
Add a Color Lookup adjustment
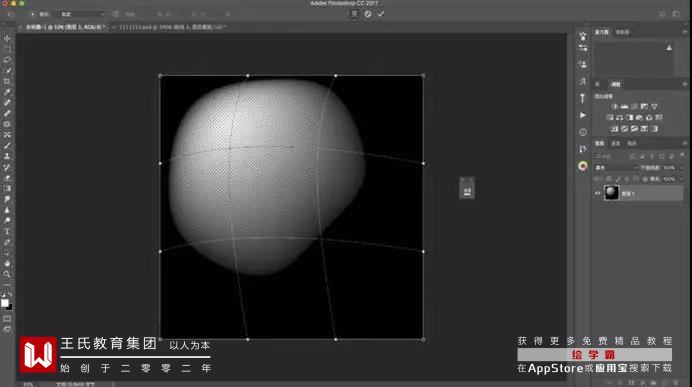[659, 117]
